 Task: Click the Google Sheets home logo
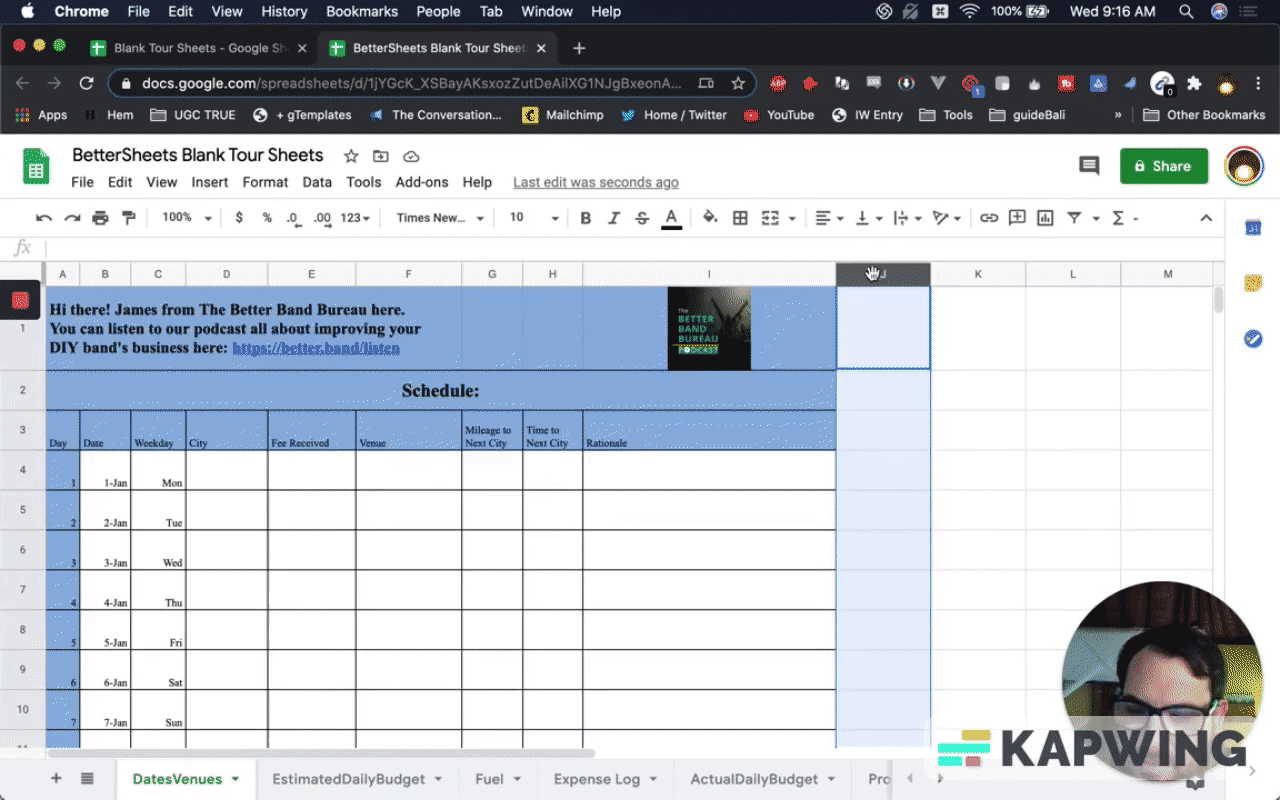point(36,166)
